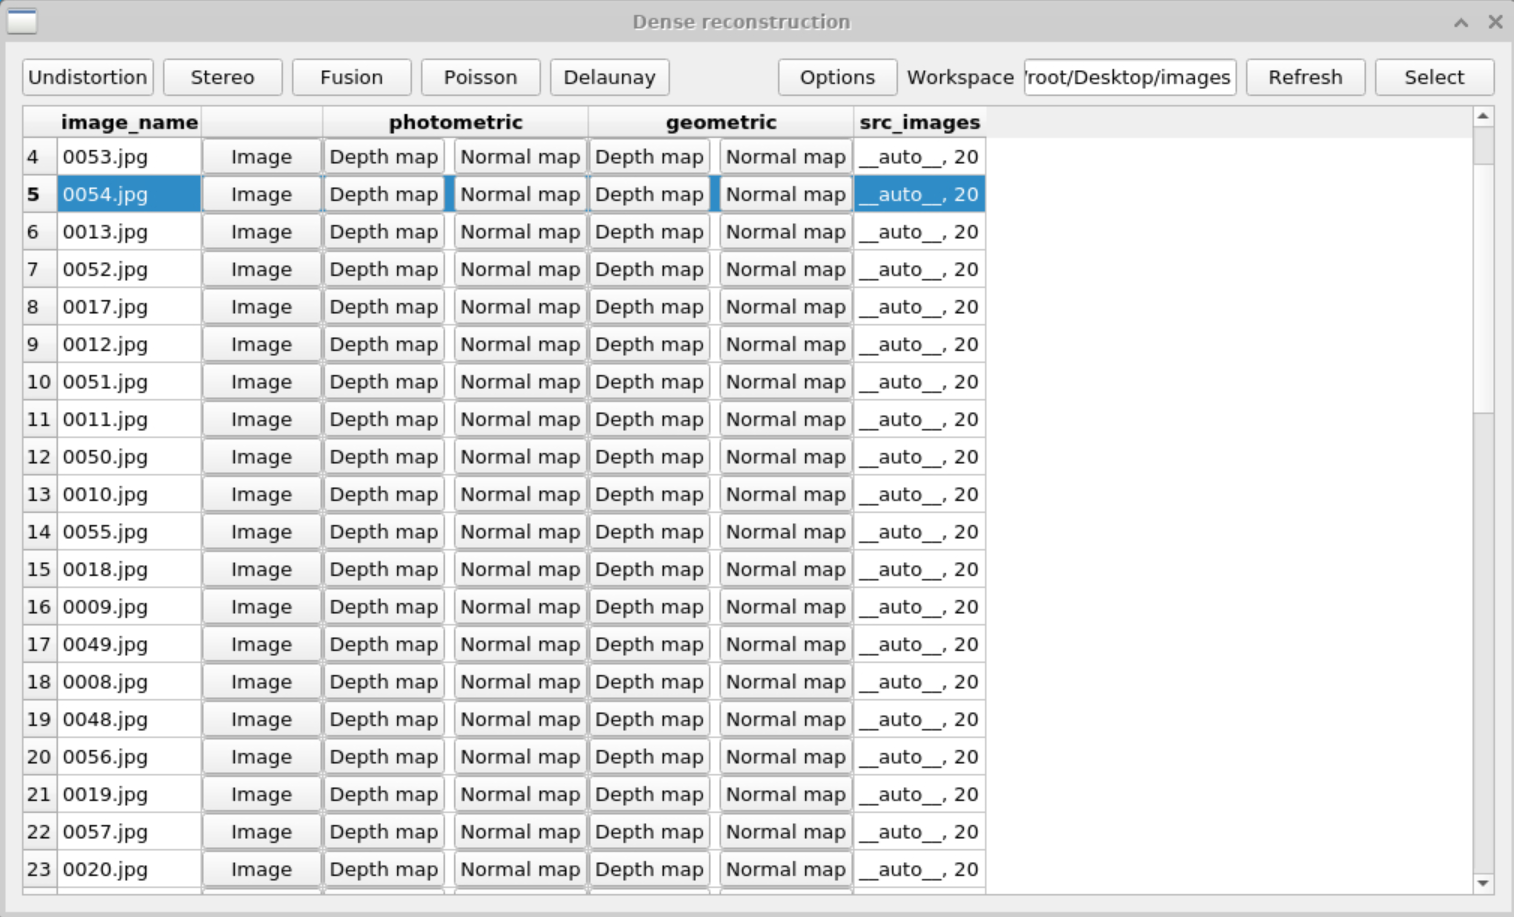Click the Poisson meshing button
The height and width of the screenshot is (917, 1514).
click(x=480, y=77)
